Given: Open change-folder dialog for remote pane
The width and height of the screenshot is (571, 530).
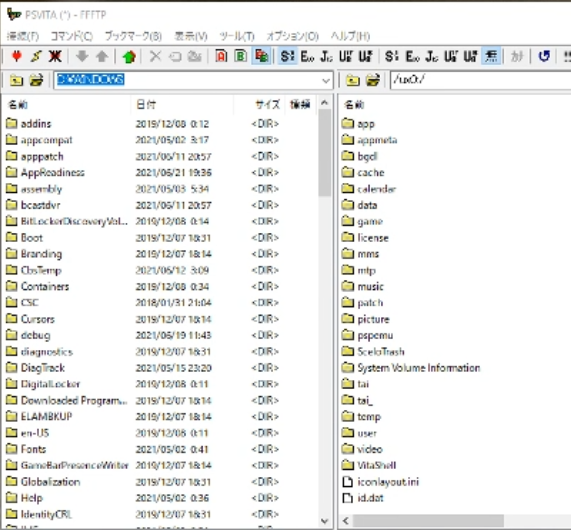Looking at the screenshot, I should point(373,80).
